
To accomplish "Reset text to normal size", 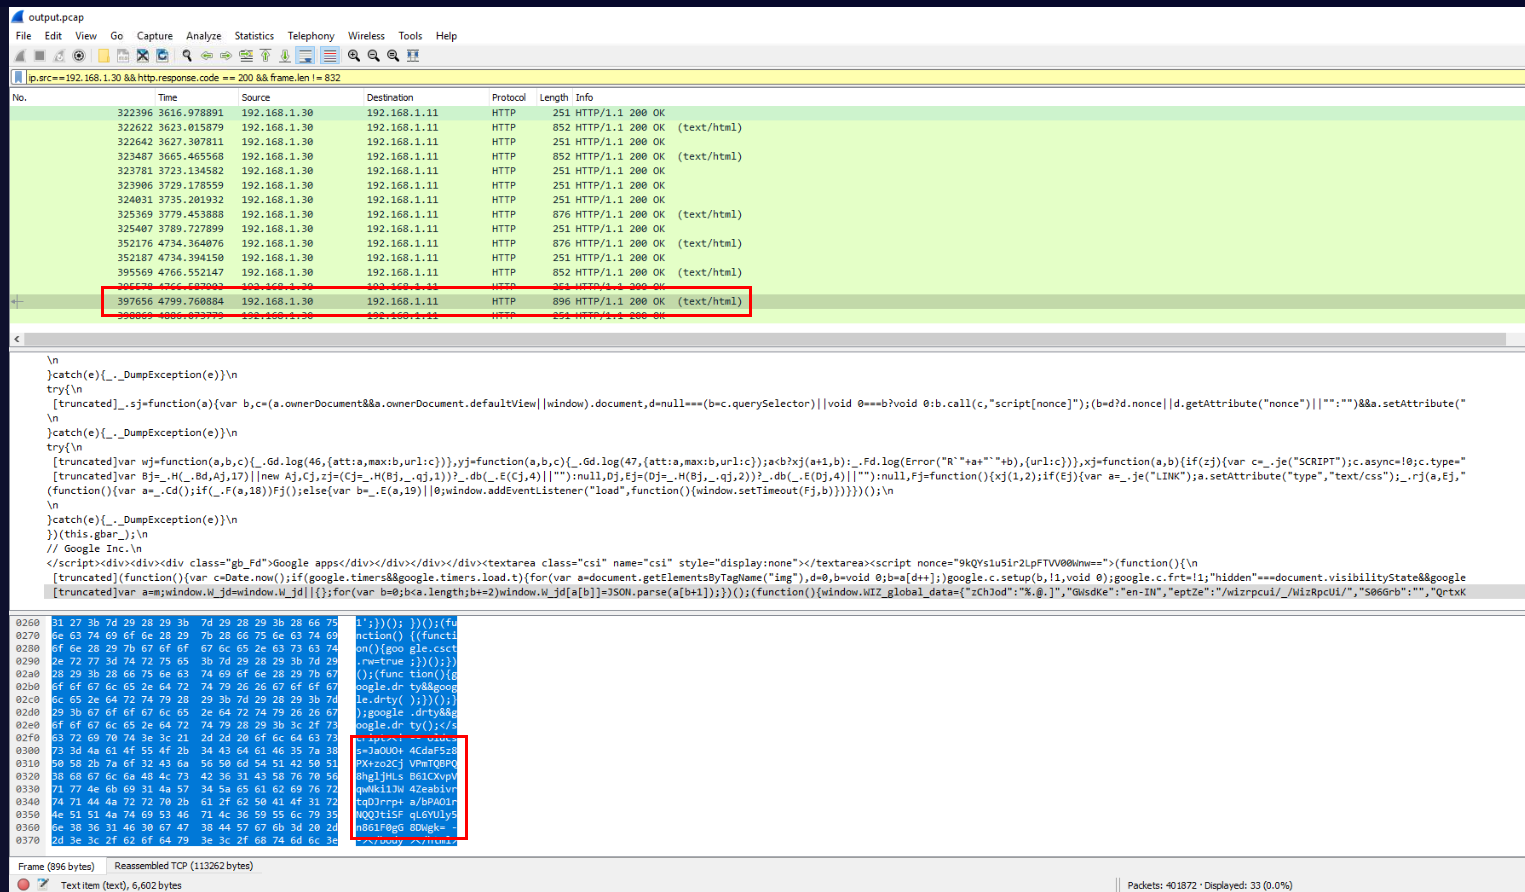I will coord(393,56).
